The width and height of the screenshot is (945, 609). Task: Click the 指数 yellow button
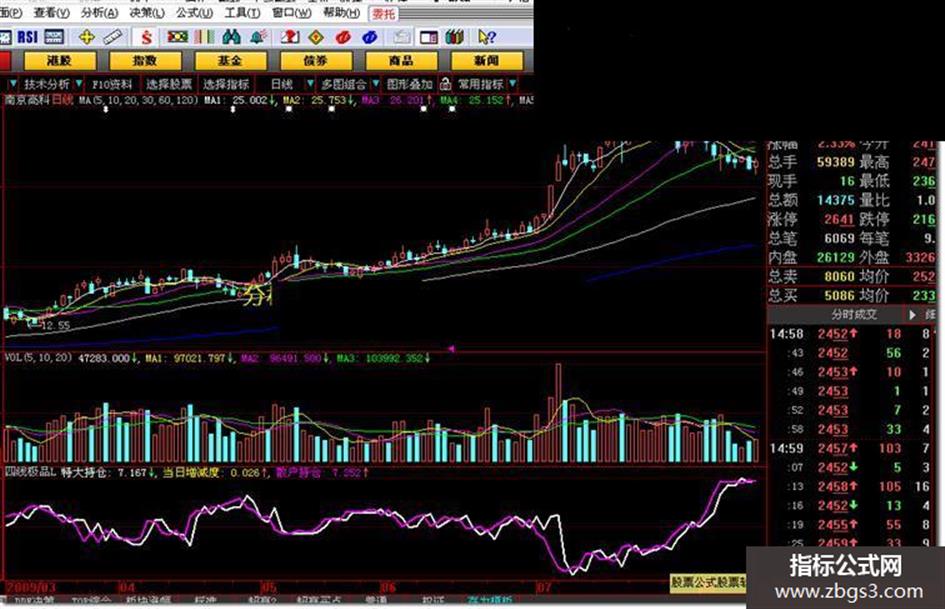145,61
